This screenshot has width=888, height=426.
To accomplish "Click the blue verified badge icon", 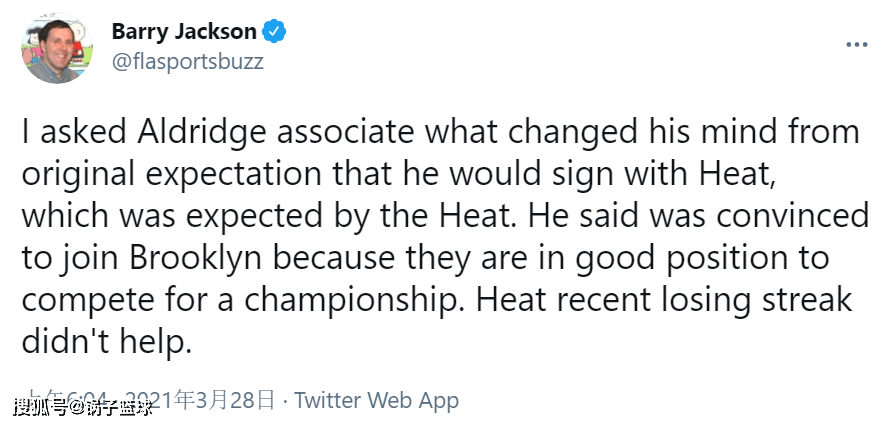I will pyautogui.click(x=275, y=32).
